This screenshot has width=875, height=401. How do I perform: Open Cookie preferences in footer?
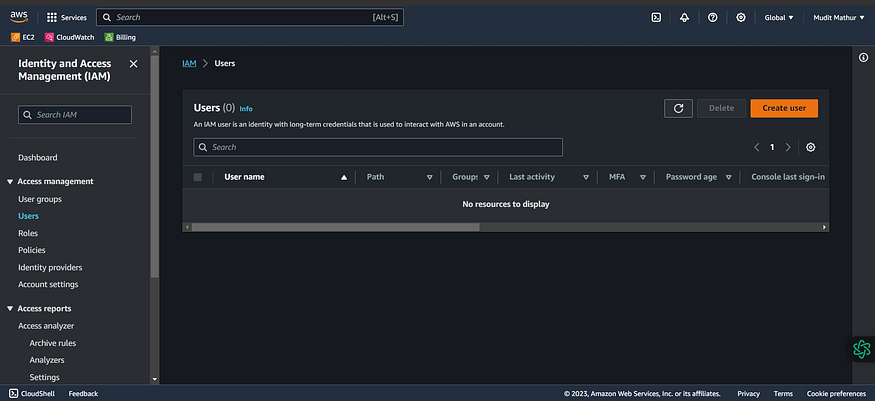click(836, 394)
